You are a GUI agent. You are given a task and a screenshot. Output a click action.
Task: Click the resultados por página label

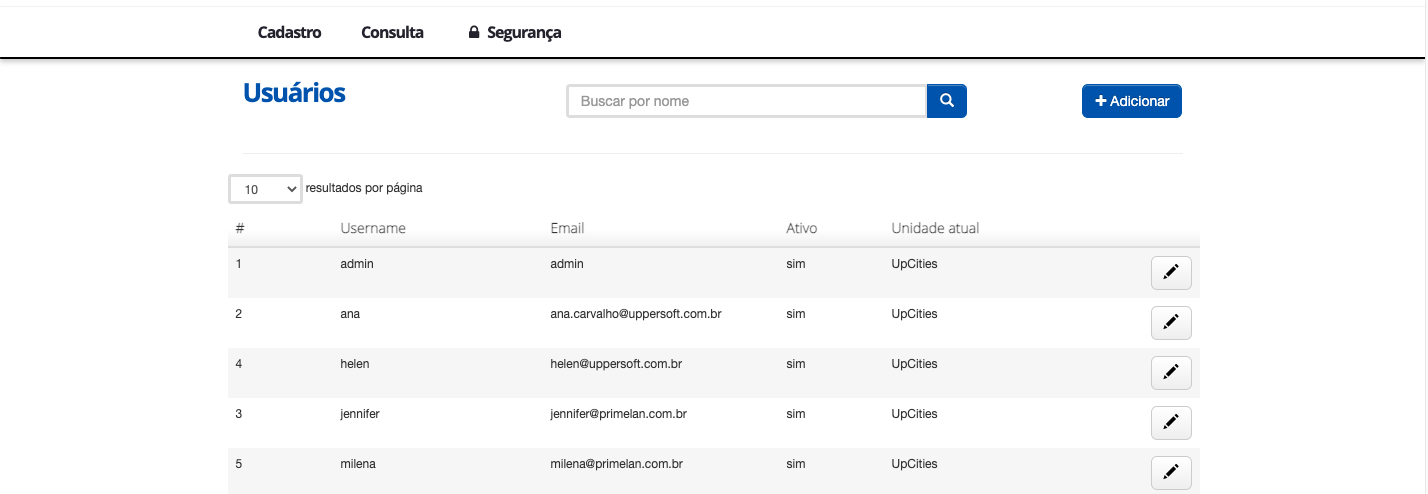point(364,188)
